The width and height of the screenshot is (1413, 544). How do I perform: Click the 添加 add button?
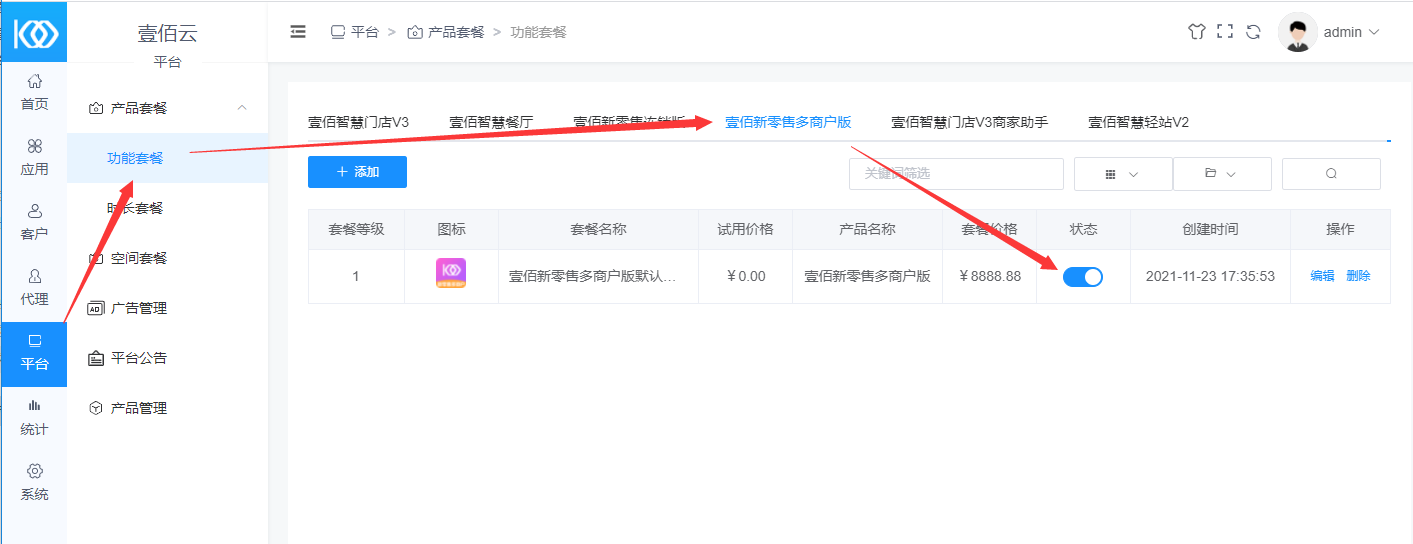357,172
